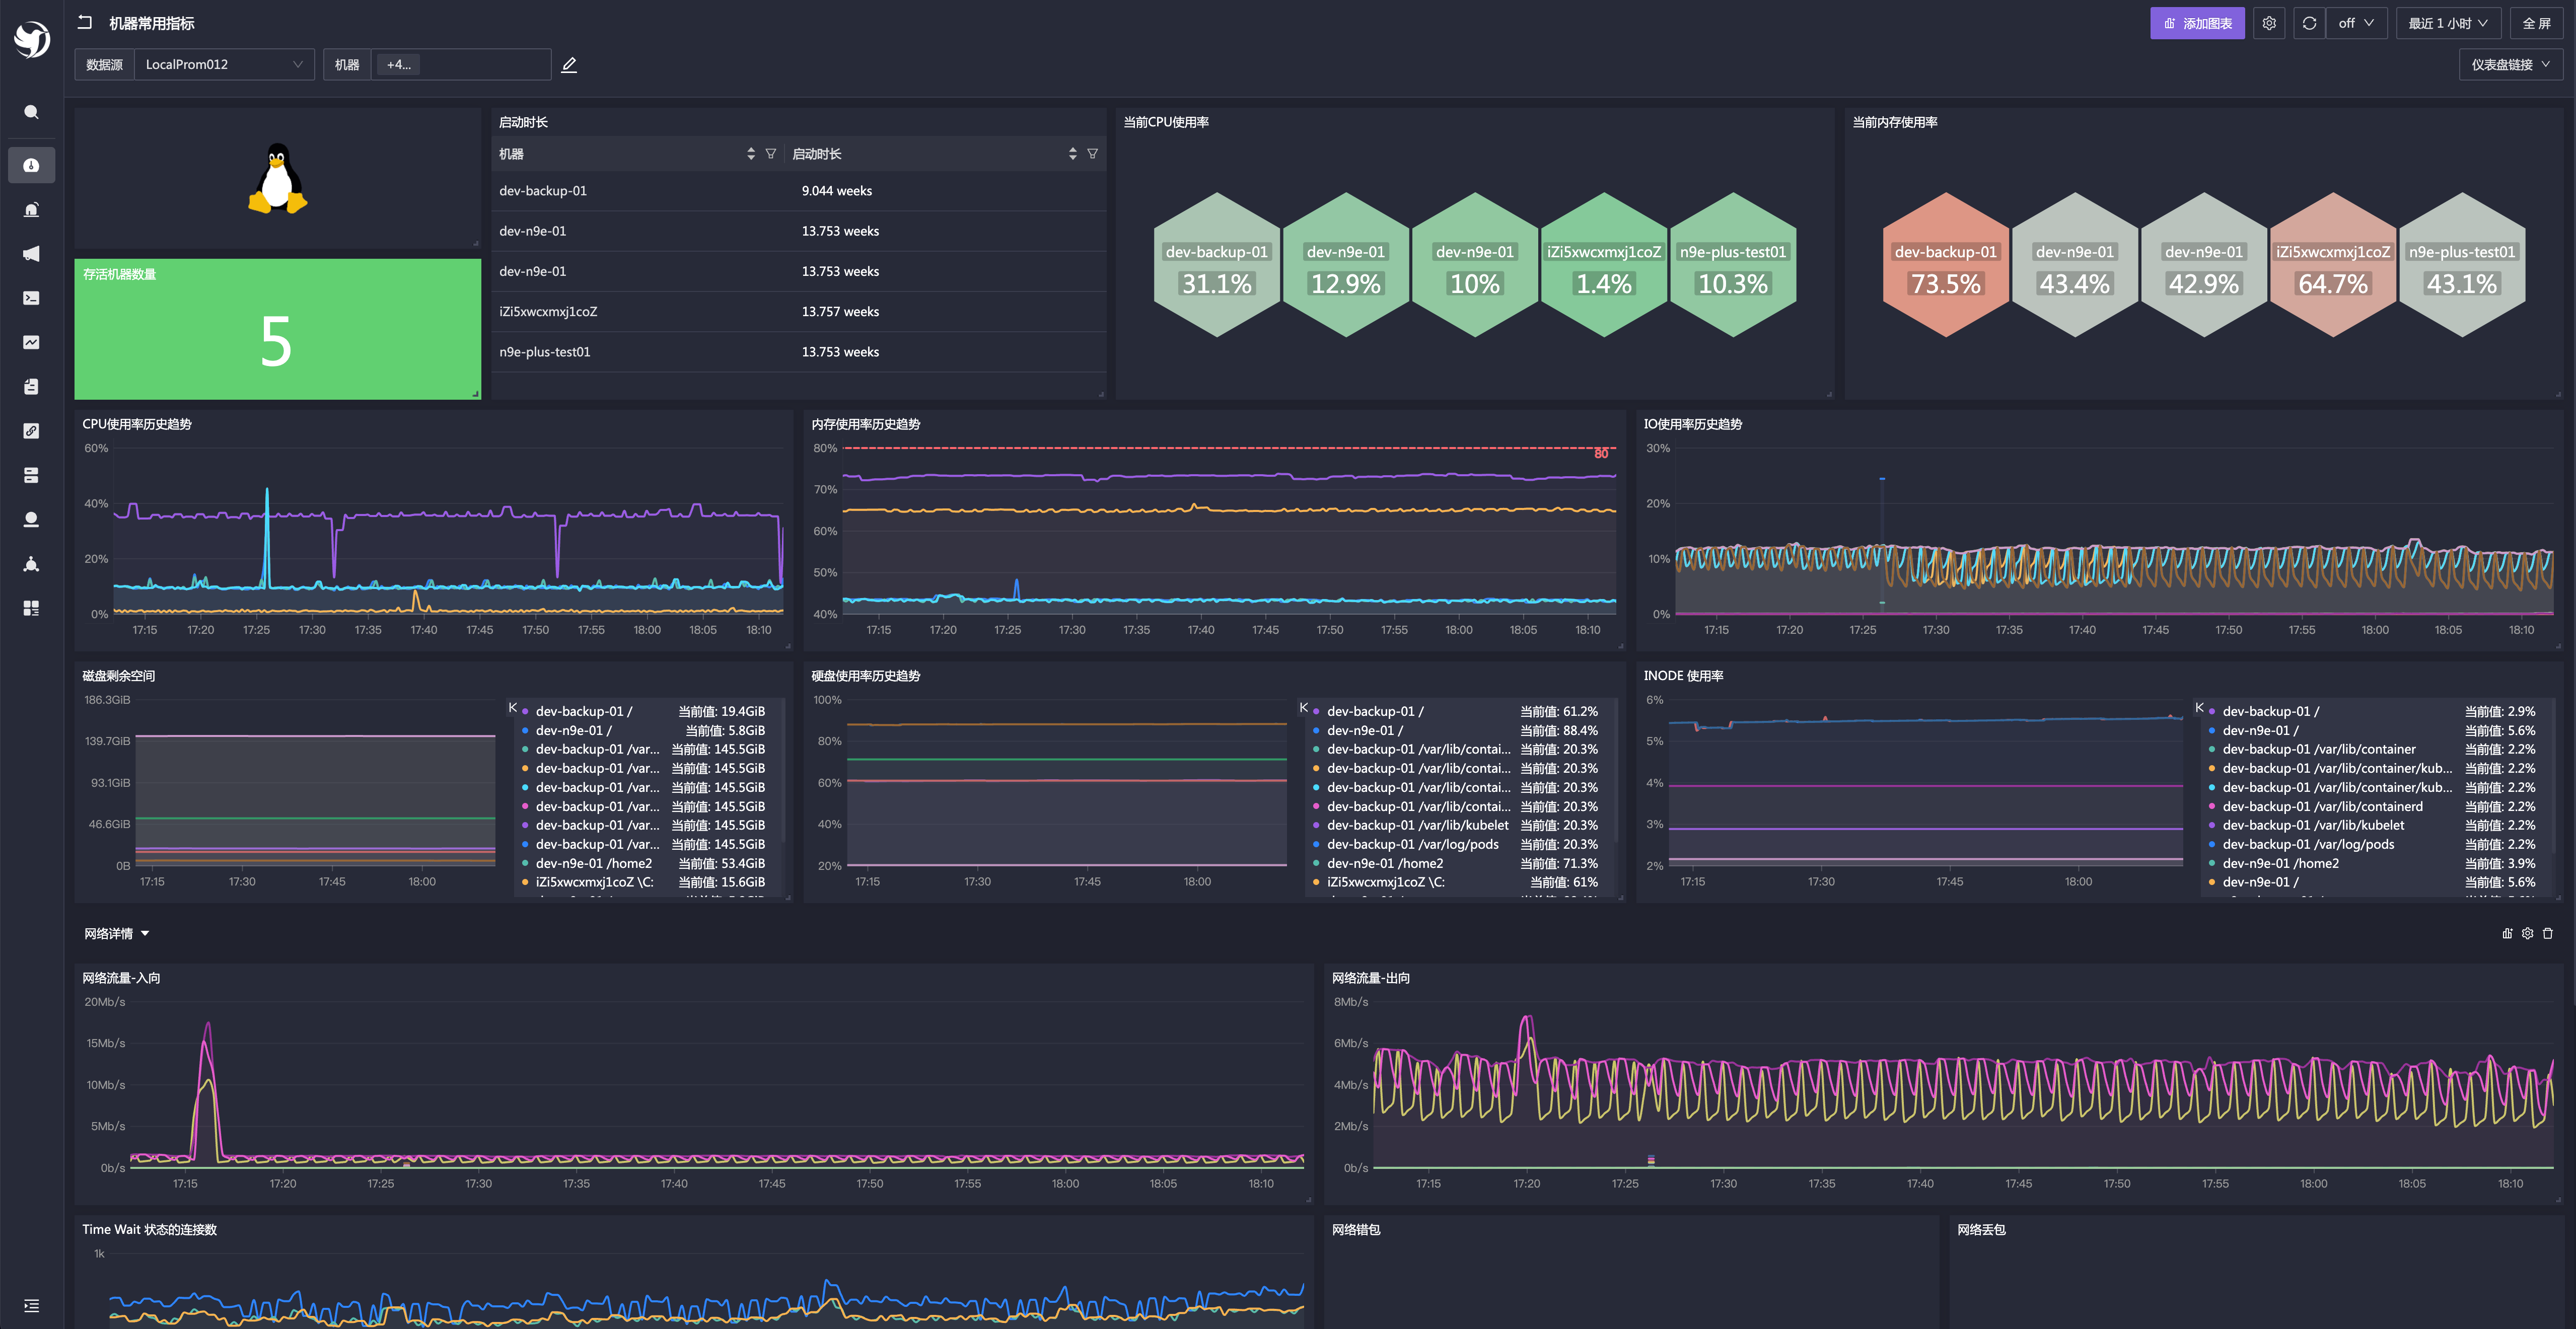Open the alarm siren sidebar icon
Viewport: 2576px width, 1329px height.
31,209
